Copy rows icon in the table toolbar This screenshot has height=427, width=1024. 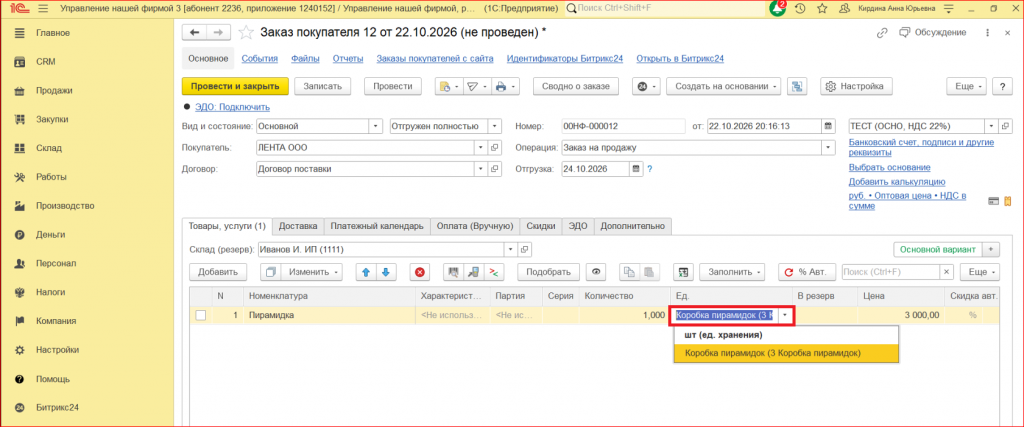click(x=629, y=272)
